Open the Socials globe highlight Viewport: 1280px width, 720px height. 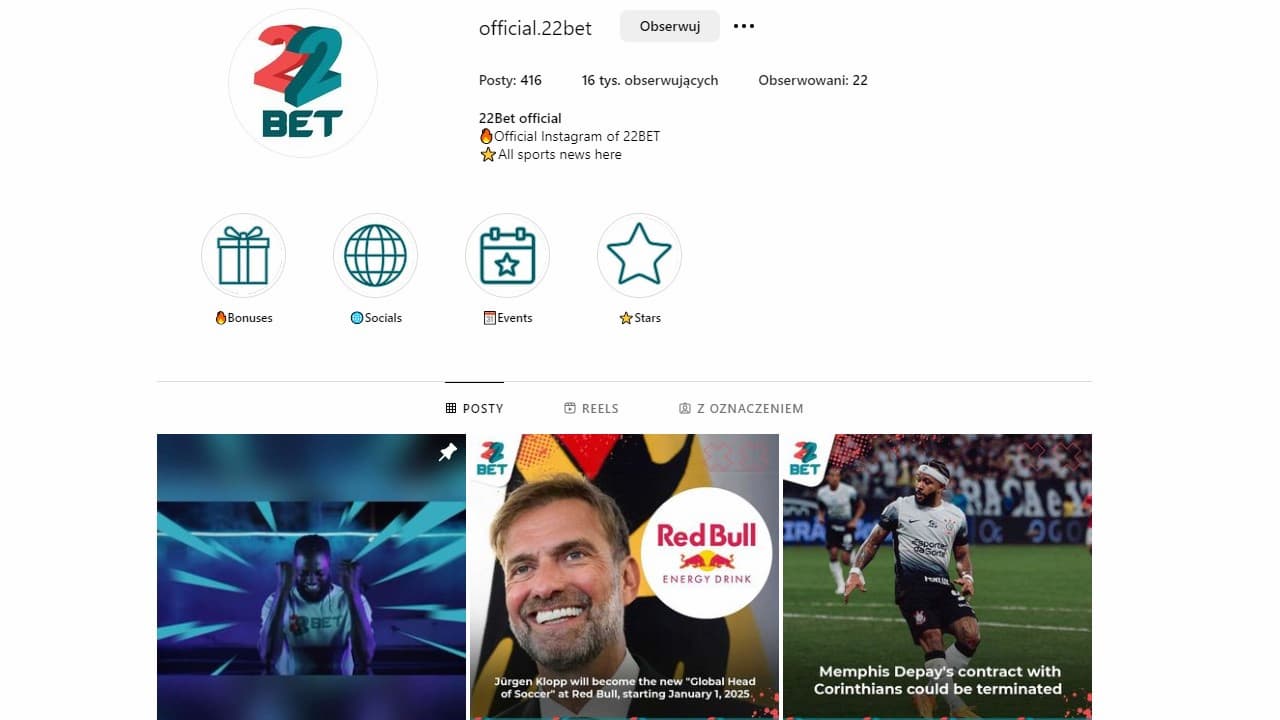point(375,255)
